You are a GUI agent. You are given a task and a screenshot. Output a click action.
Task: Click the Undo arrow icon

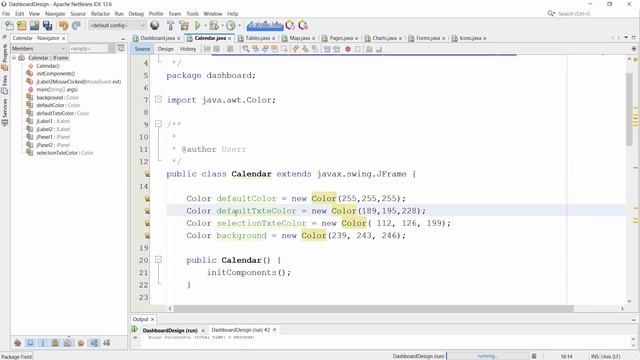[63, 25]
